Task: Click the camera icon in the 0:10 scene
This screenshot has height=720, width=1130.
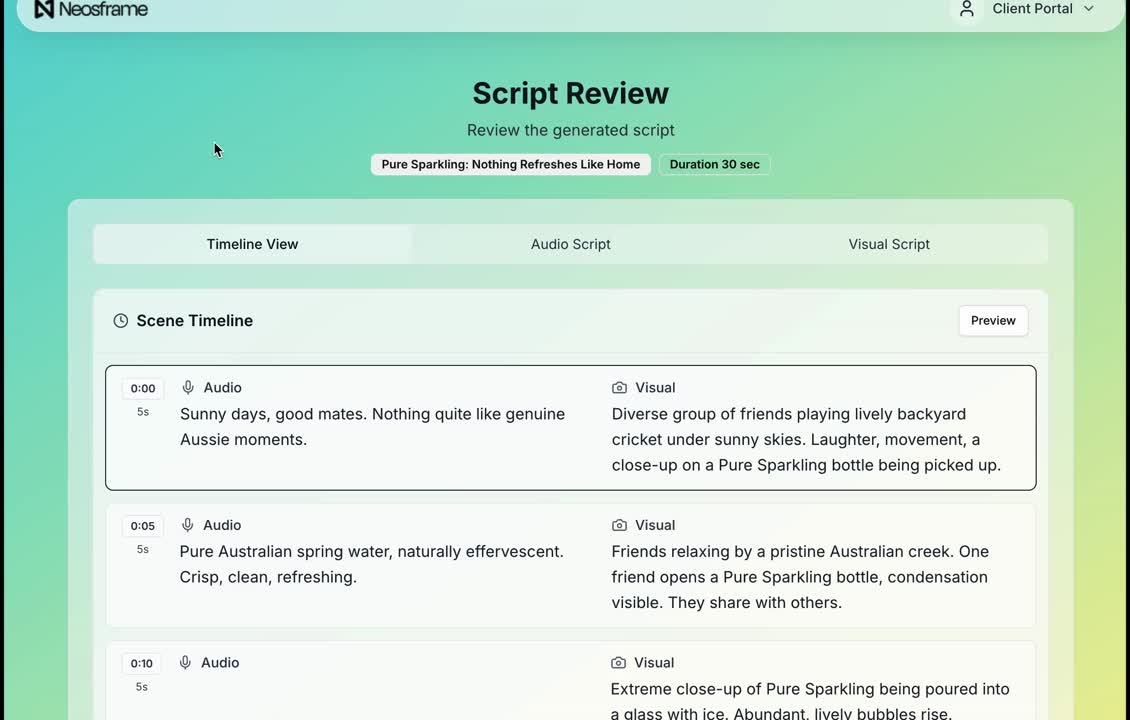Action: (x=618, y=663)
